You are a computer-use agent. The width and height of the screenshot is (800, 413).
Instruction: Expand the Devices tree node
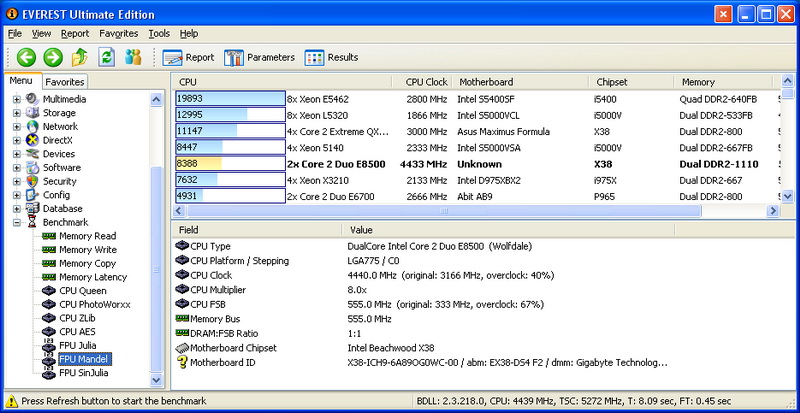click(x=17, y=154)
